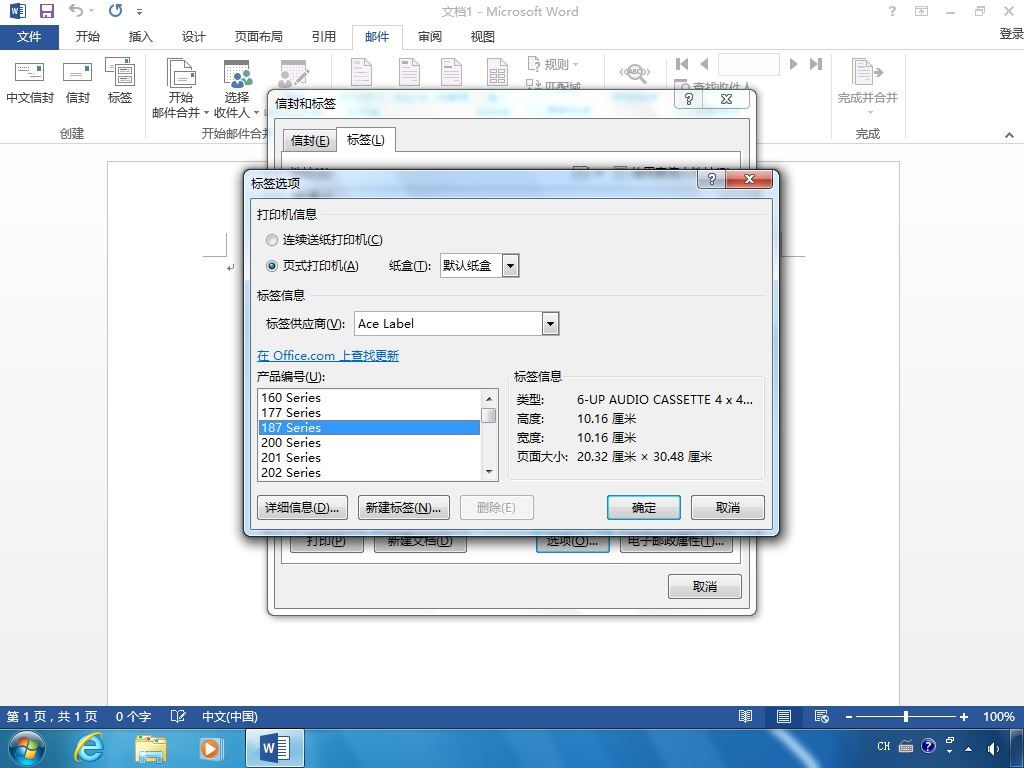Click Word Help question mark icon
This screenshot has width=1024, height=768.
892,11
